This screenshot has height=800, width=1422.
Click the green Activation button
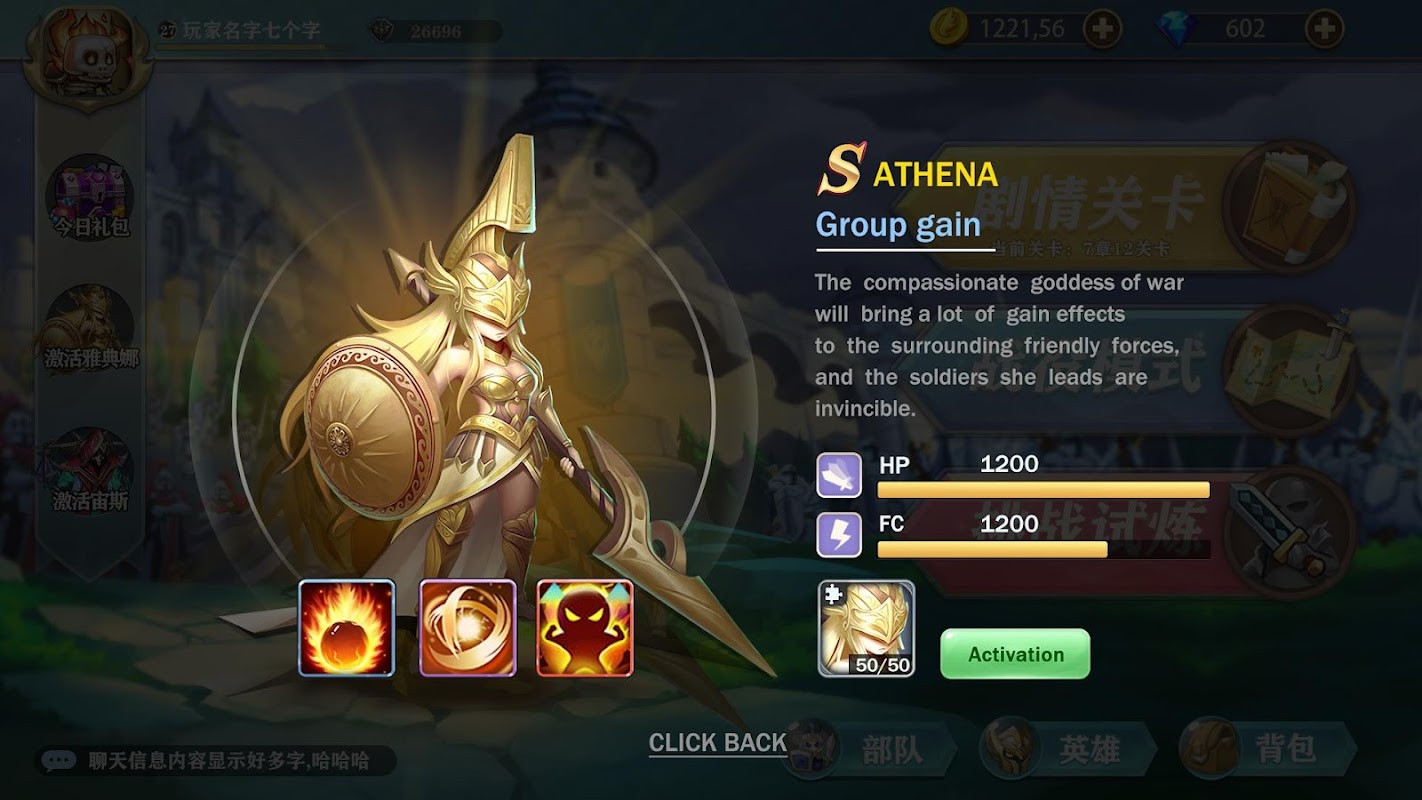click(1015, 654)
